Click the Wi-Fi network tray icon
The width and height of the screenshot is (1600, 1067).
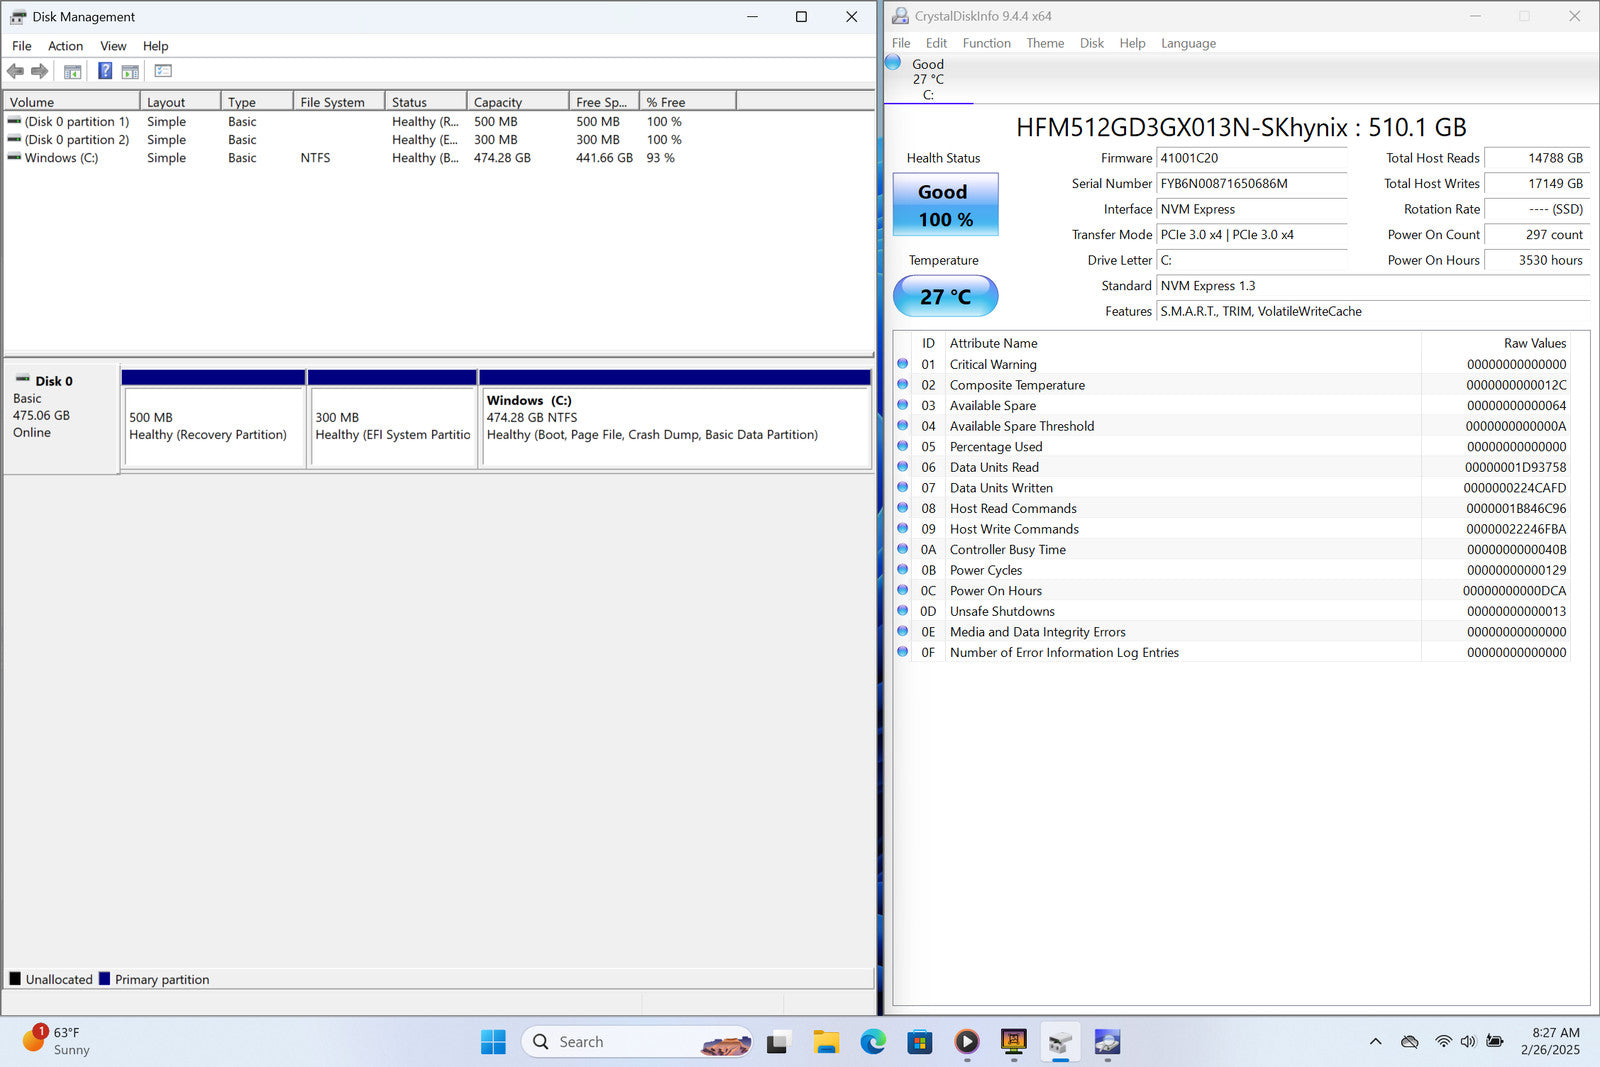(x=1443, y=1041)
